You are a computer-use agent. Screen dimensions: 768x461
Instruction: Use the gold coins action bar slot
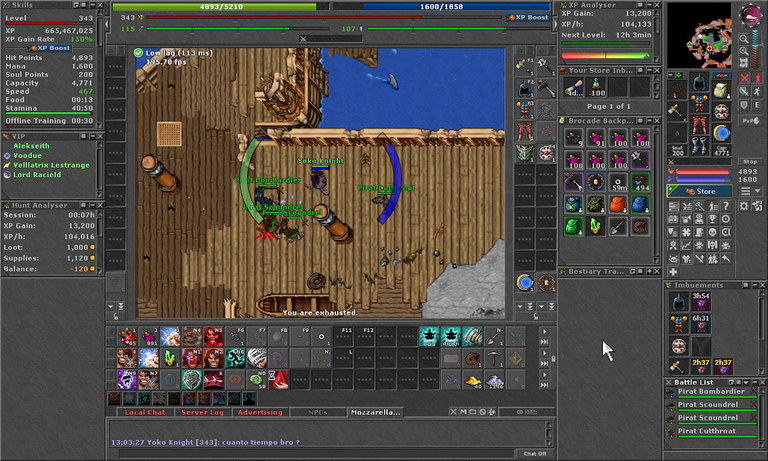pos(472,380)
